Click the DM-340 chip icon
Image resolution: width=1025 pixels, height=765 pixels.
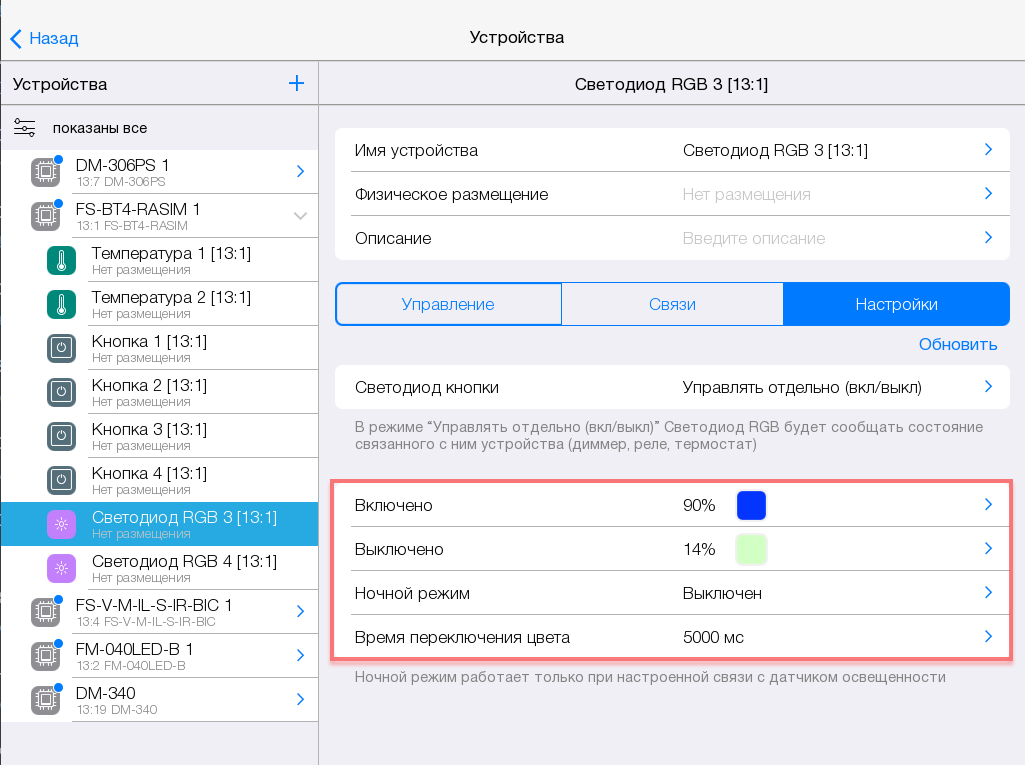coord(44,700)
